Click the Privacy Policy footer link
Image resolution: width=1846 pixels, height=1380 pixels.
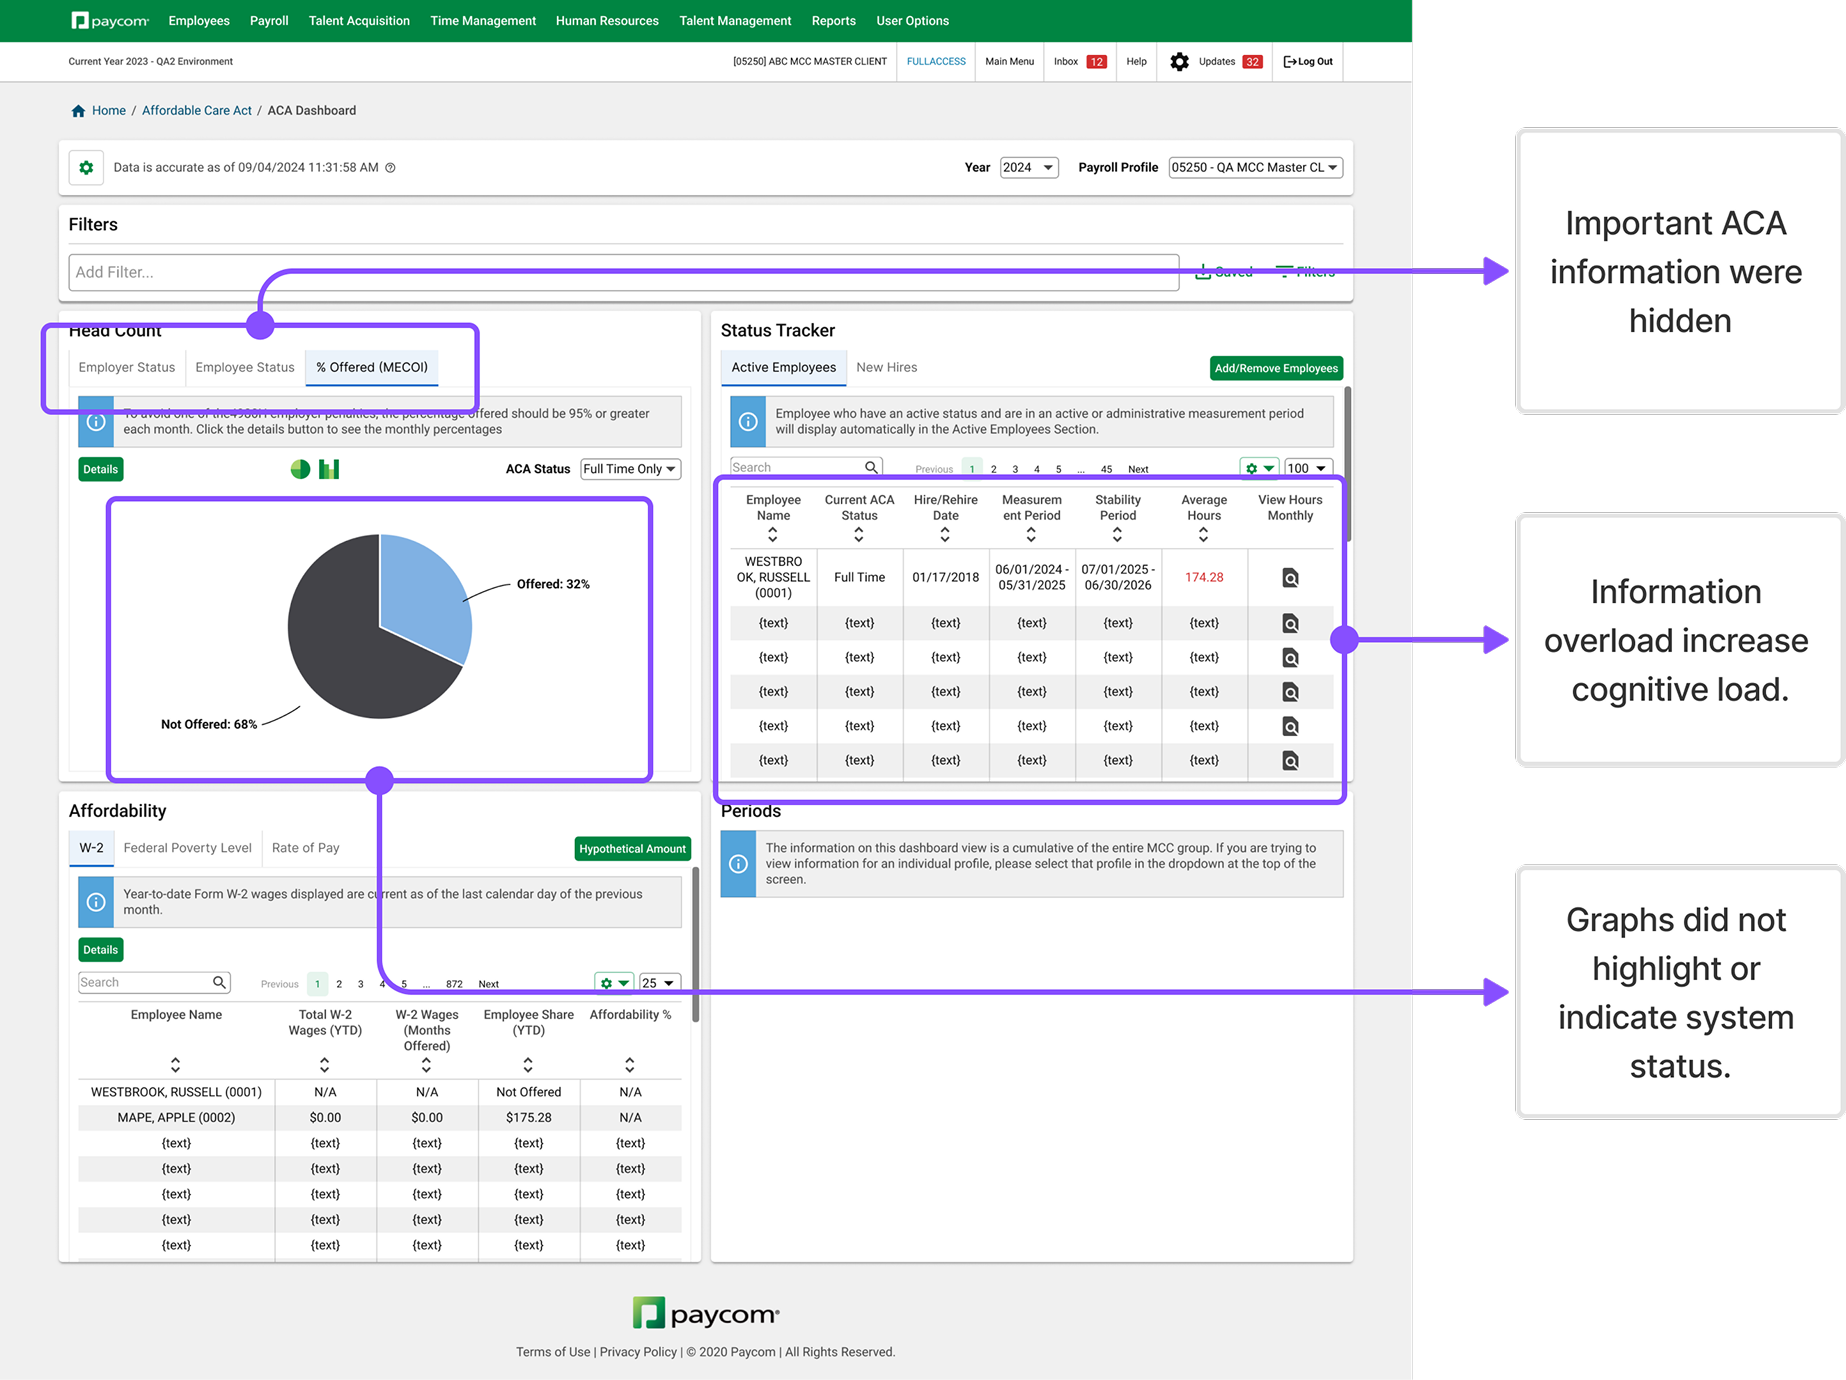638,1352
